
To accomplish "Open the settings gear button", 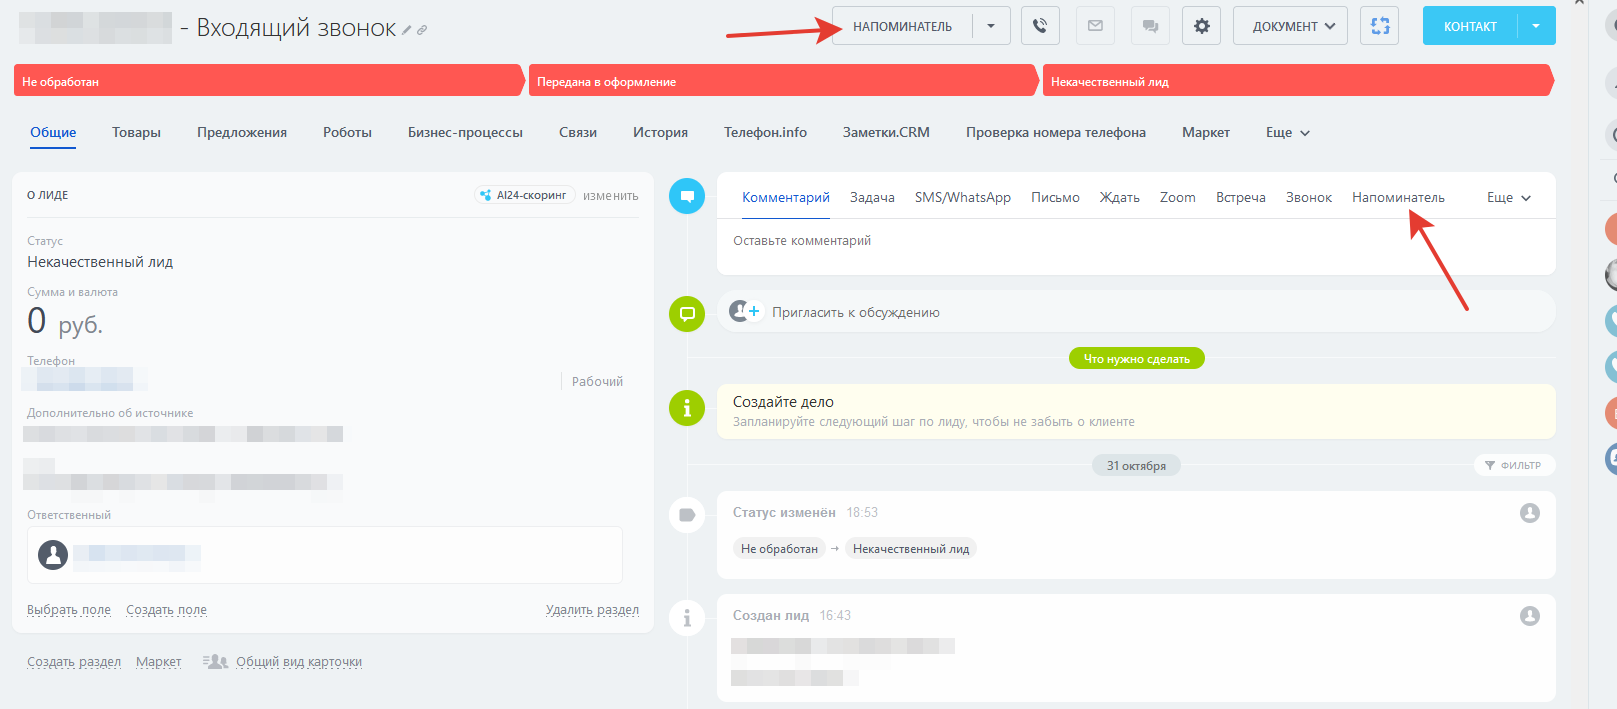I will click(1201, 26).
